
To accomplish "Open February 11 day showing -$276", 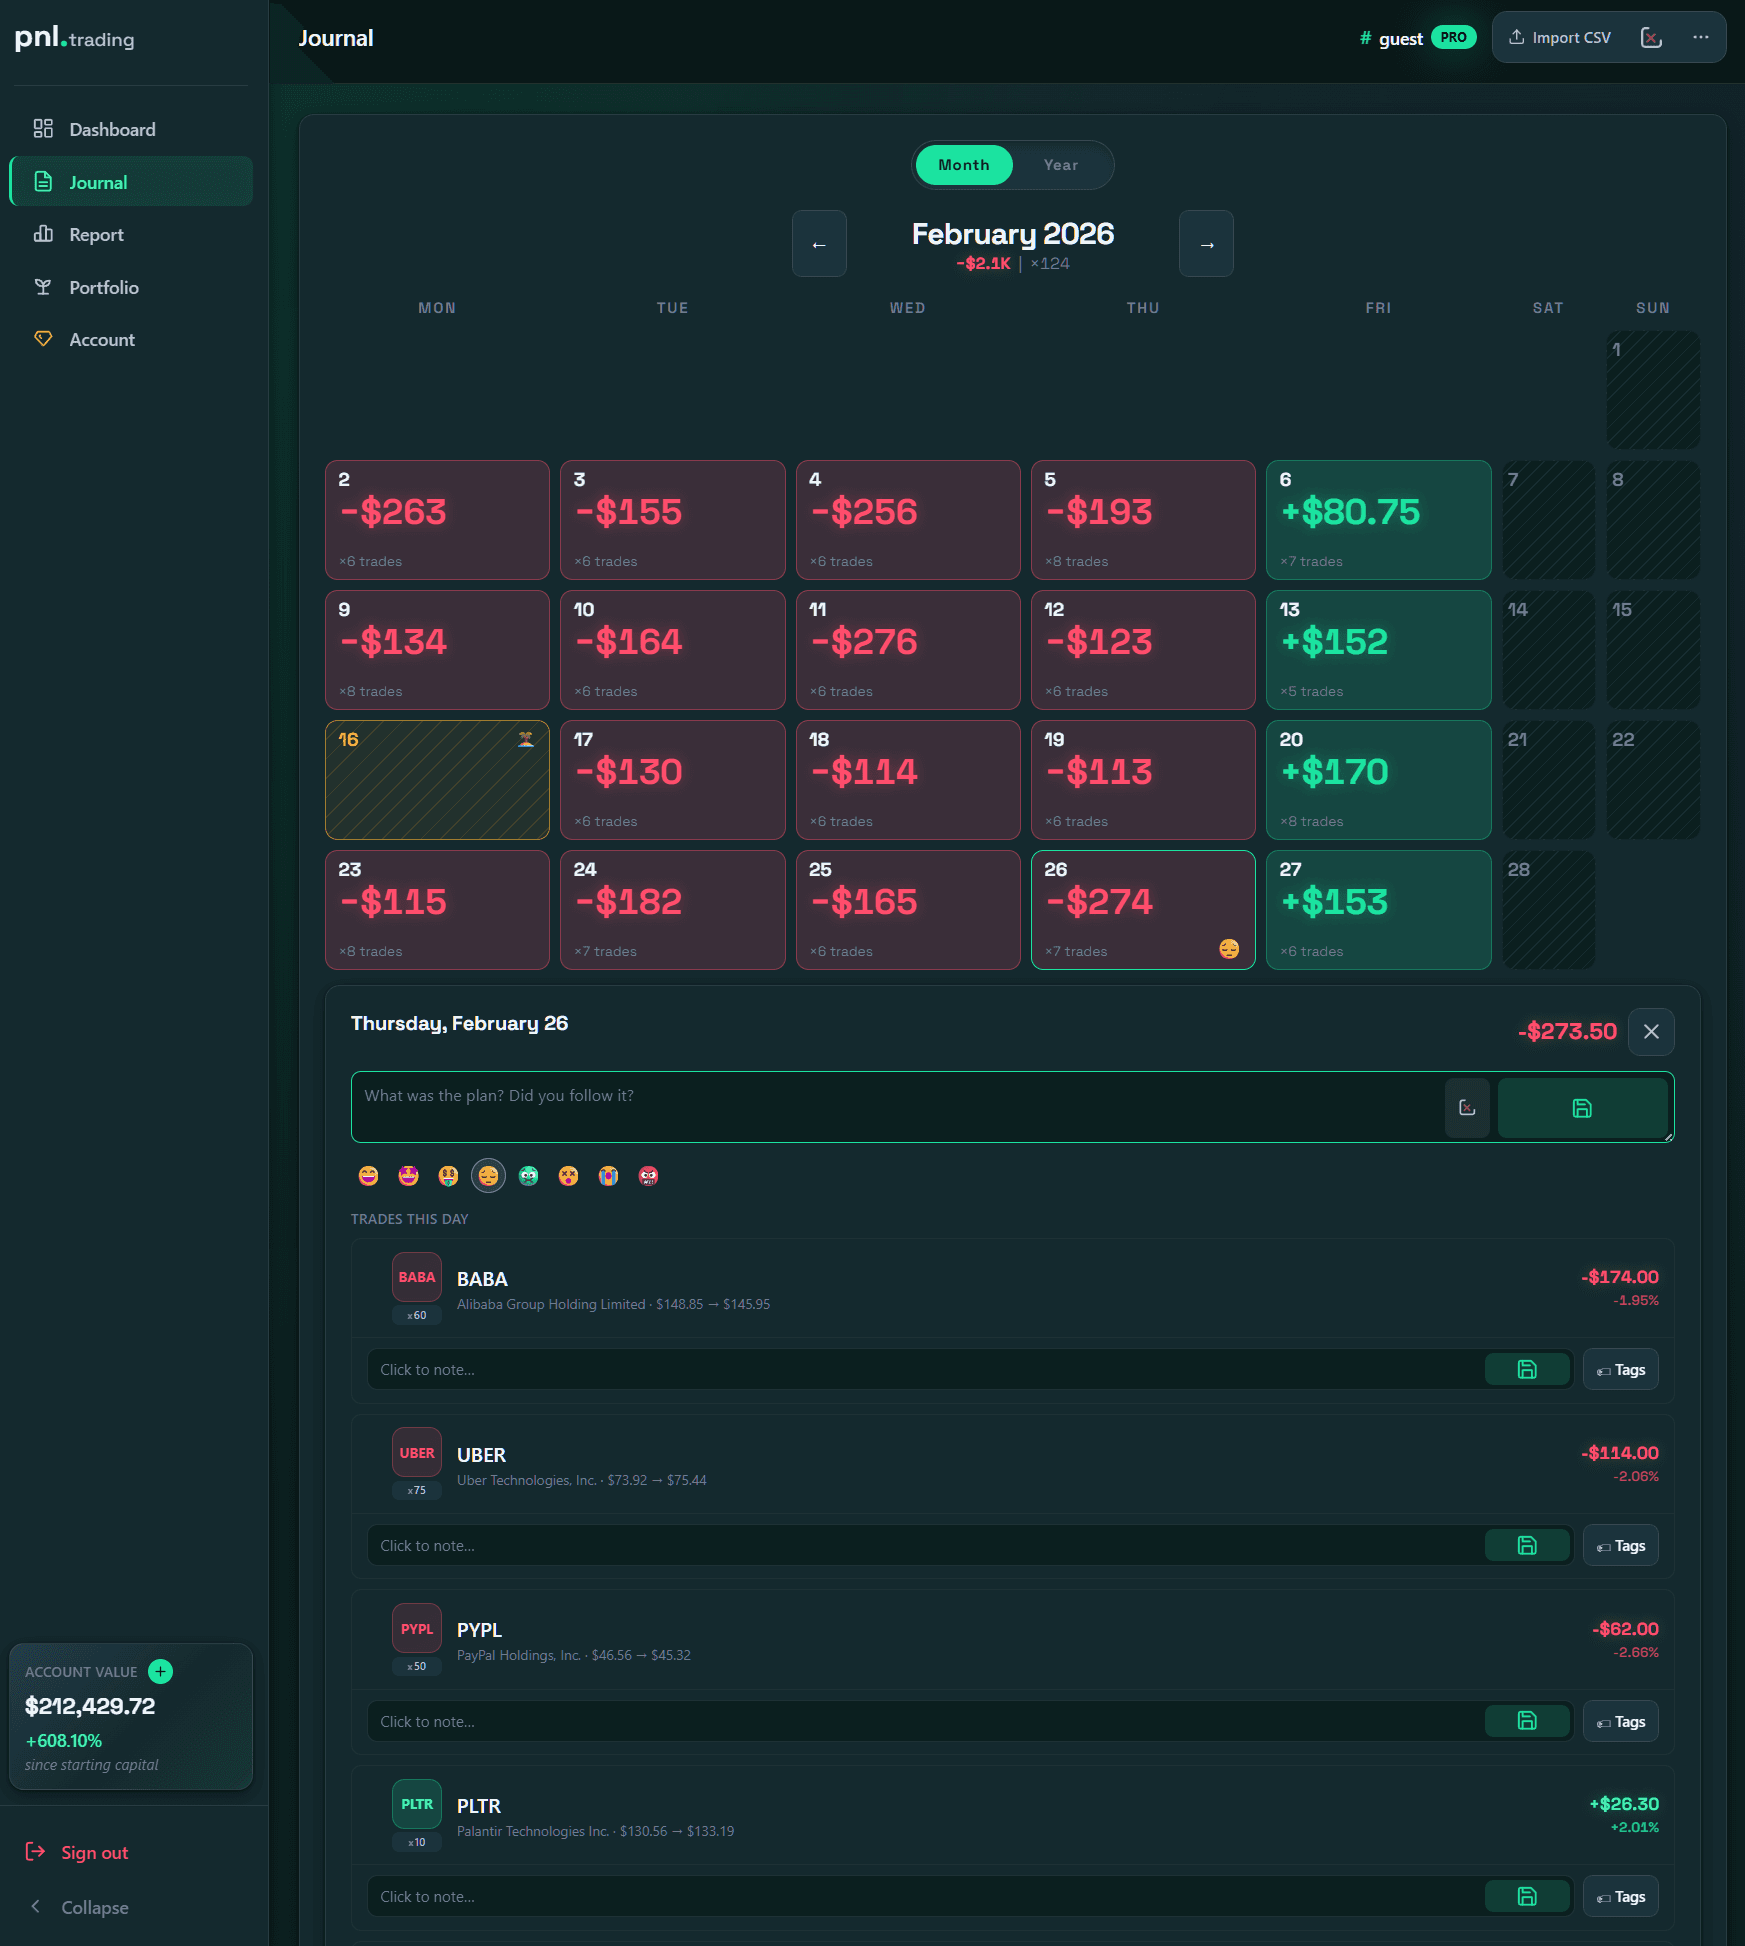I will pos(908,650).
